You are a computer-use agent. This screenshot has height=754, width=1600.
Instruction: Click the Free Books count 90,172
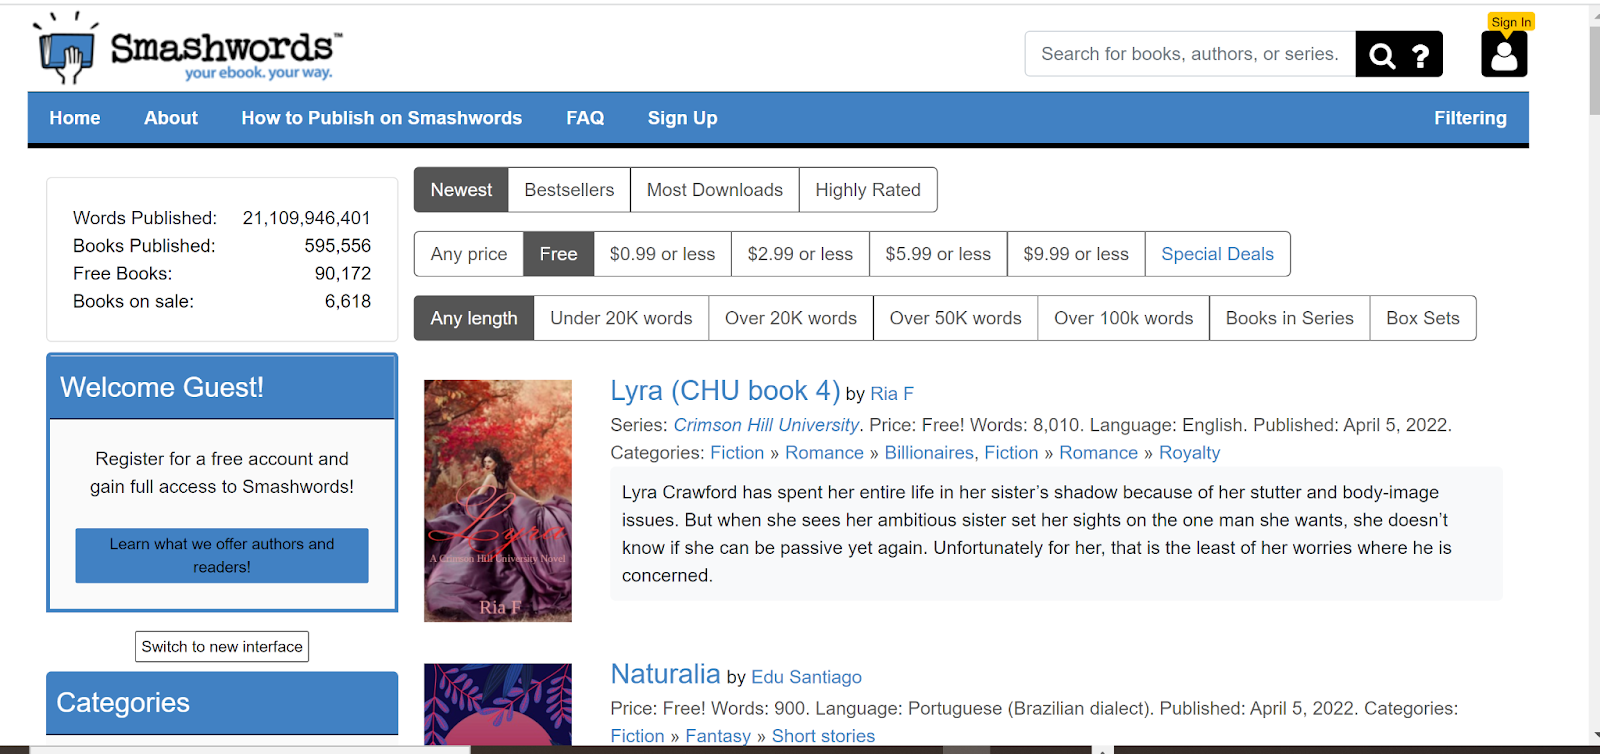pyautogui.click(x=343, y=274)
